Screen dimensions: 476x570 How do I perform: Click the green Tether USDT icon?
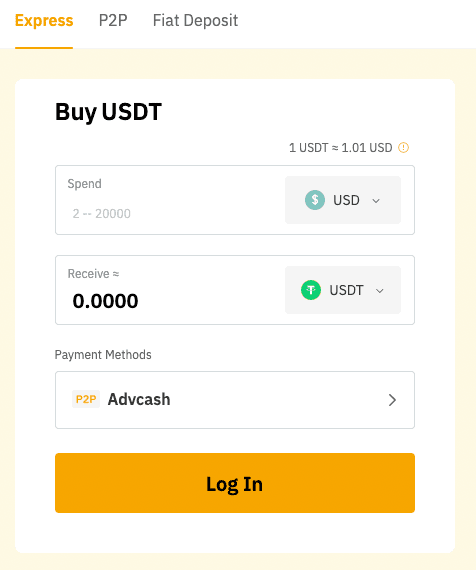coord(311,290)
